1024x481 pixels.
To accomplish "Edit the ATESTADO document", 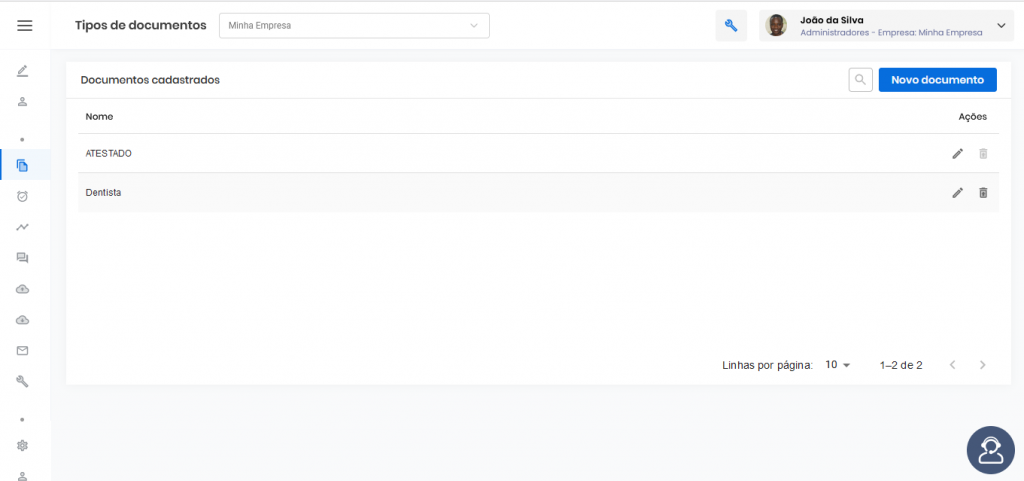I will tap(957, 153).
